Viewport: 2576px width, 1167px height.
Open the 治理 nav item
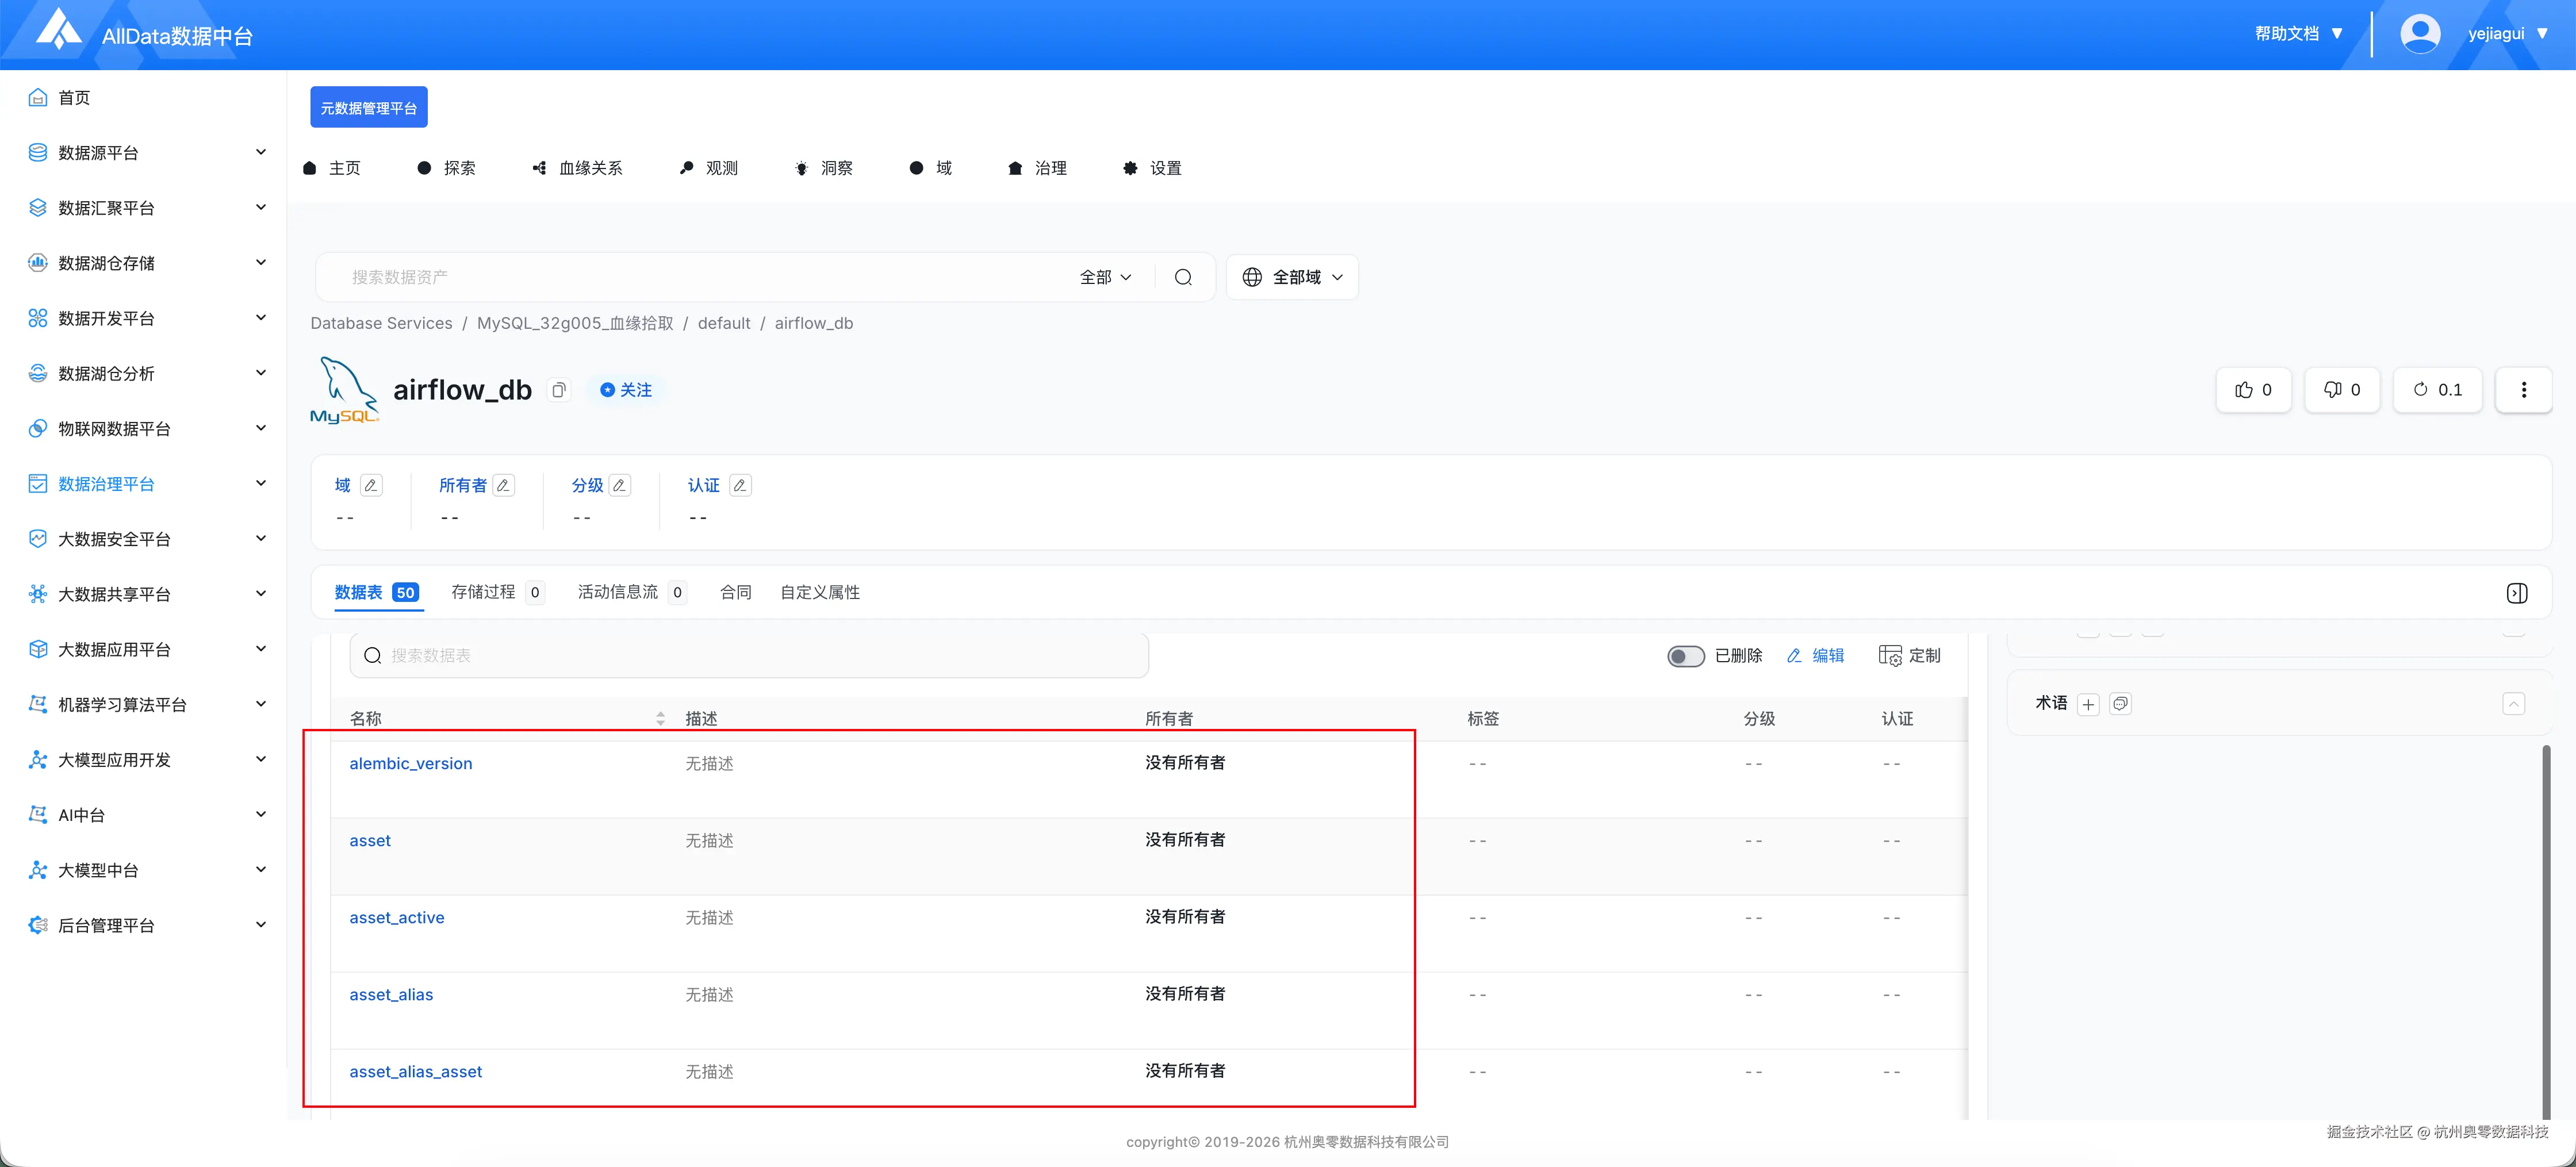[1037, 168]
